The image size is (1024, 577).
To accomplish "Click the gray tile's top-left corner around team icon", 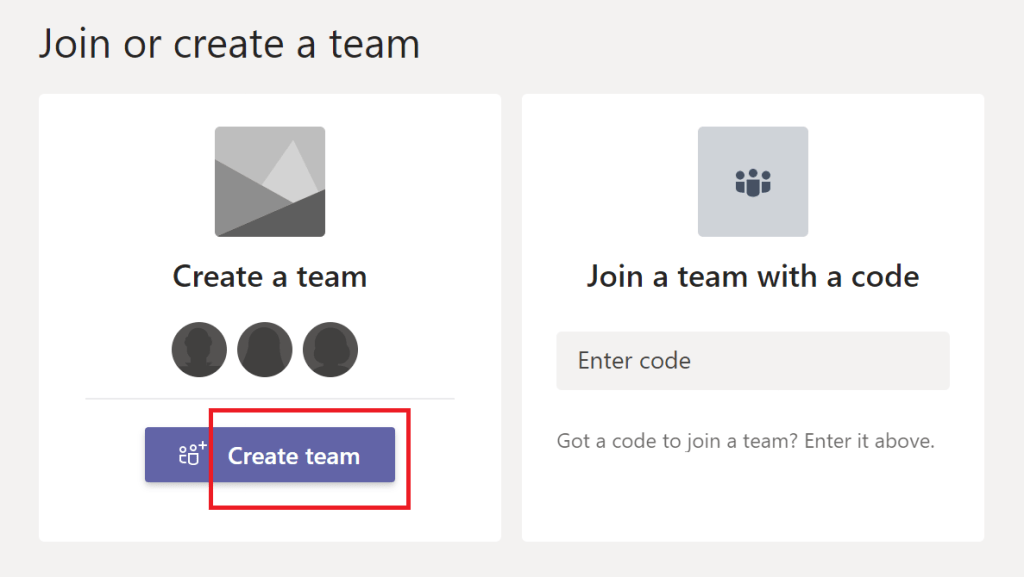I will point(706,135).
